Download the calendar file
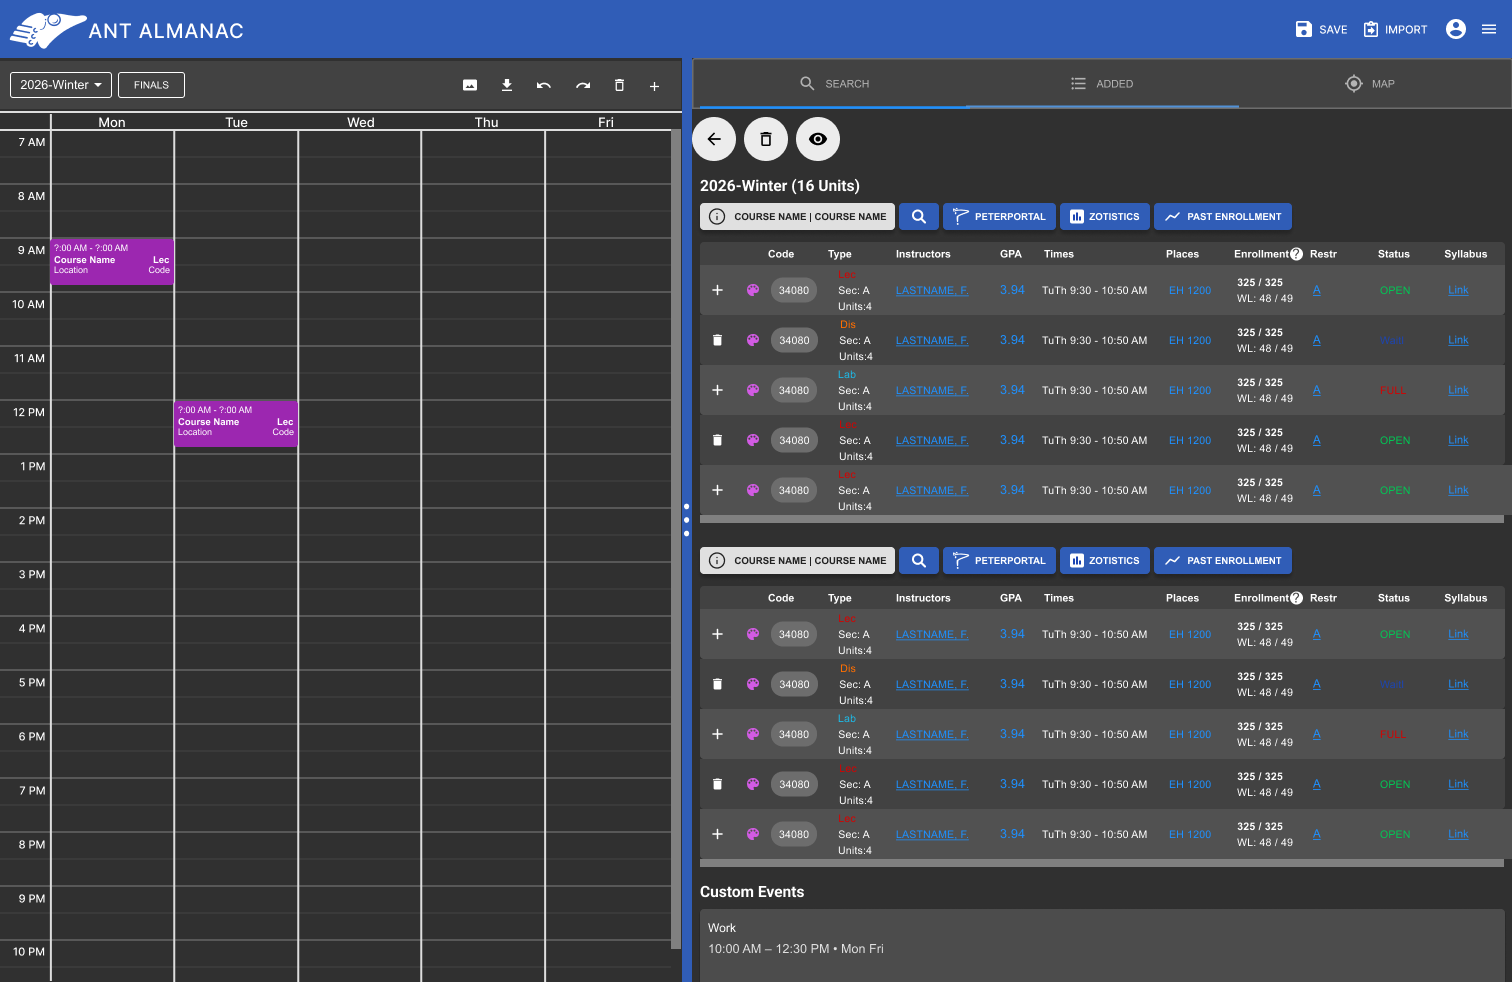The image size is (1512, 982). pos(507,86)
